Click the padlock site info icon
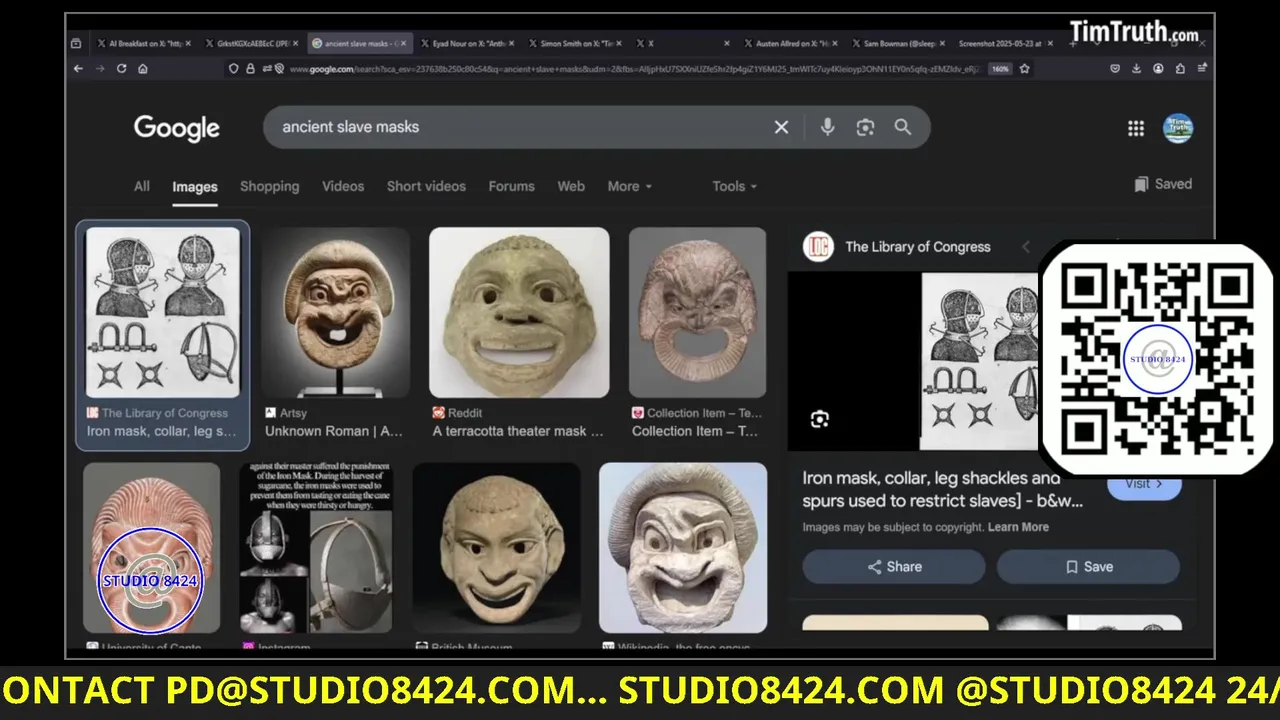 (x=250, y=69)
